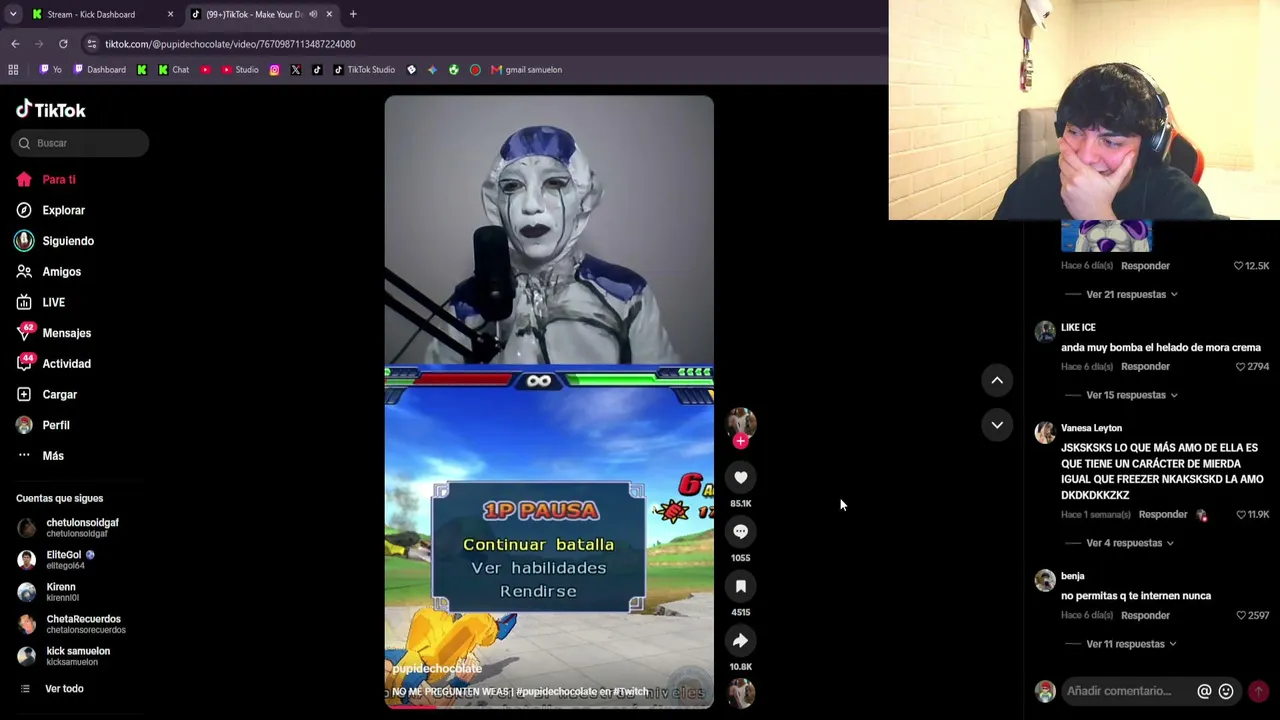Open site information icon in address bar
Screen dimensions: 1280x720
92,44
